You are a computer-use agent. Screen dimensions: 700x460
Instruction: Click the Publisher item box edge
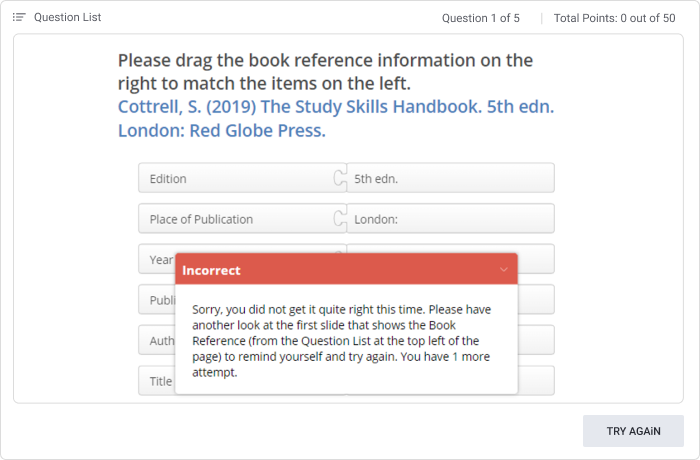click(157, 299)
